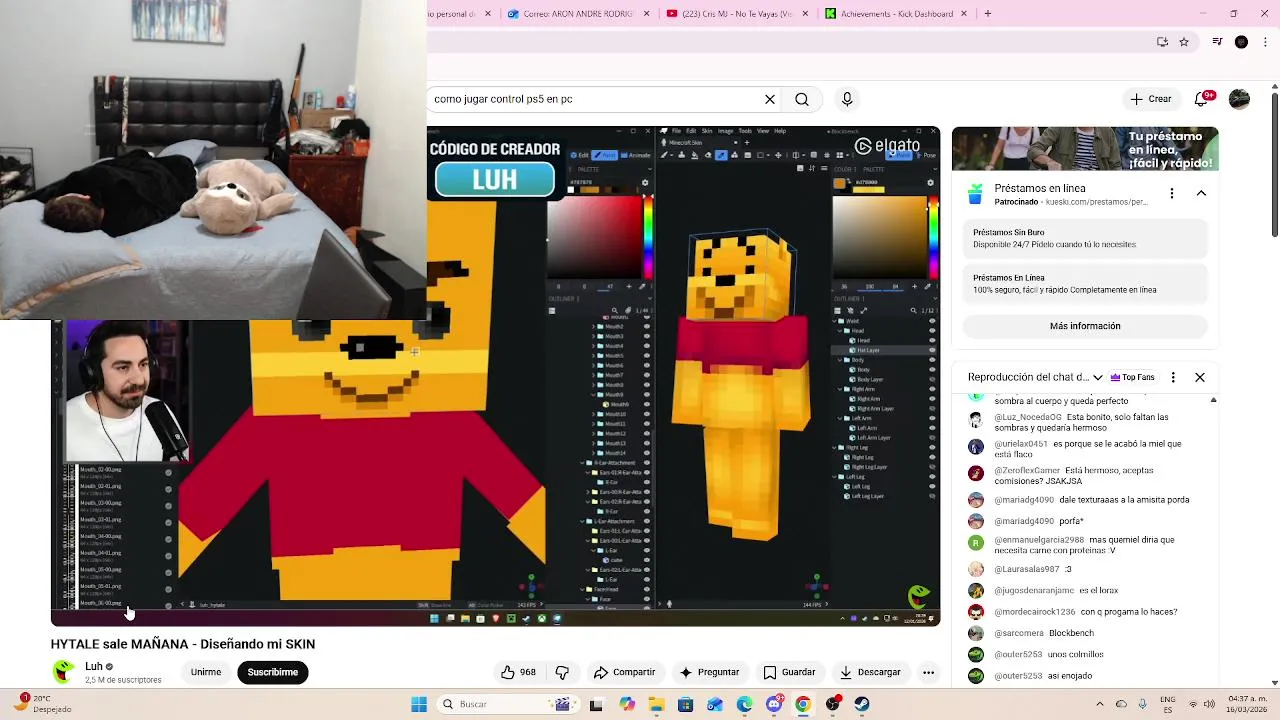
Task: Click the Chrome icon in the taskbar
Action: tap(803, 704)
